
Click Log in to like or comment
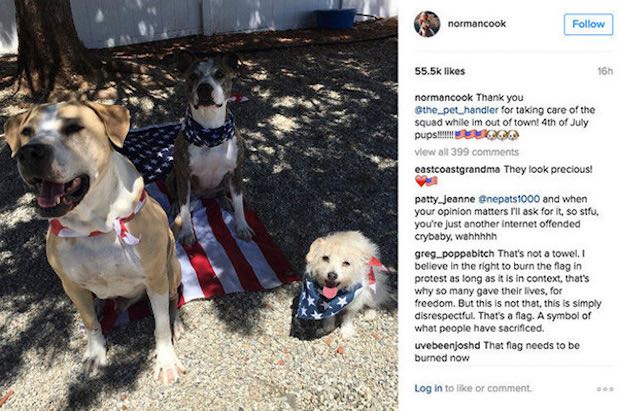point(428,389)
